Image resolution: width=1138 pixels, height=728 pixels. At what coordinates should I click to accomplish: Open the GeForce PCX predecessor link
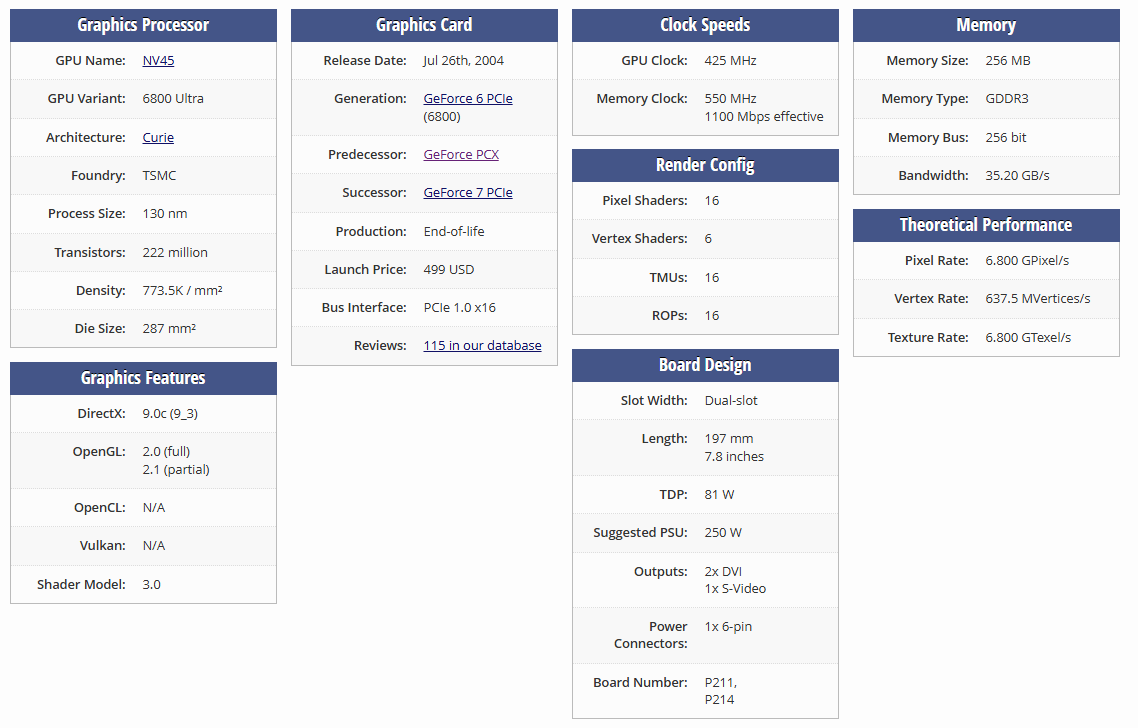coord(462,155)
